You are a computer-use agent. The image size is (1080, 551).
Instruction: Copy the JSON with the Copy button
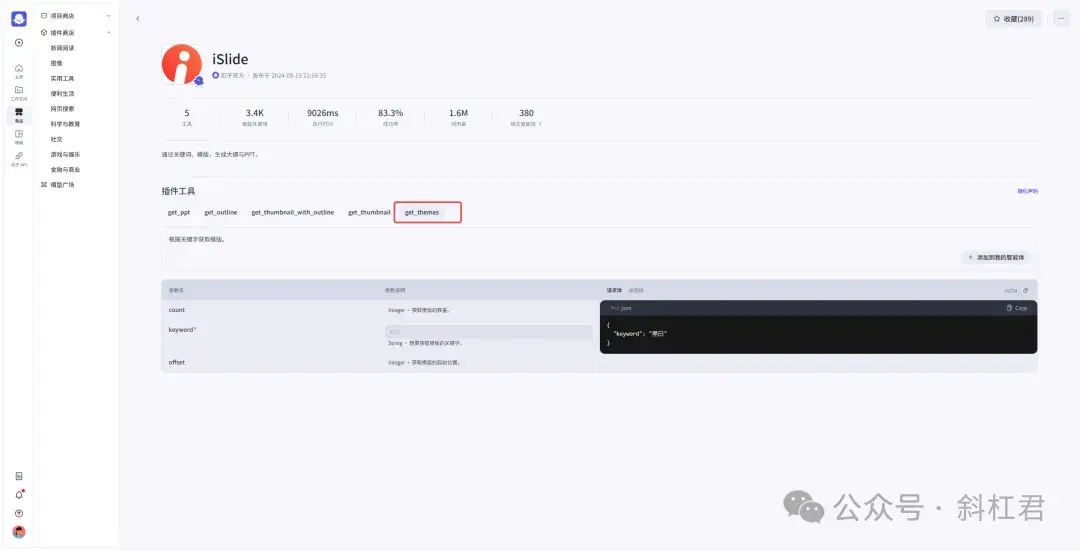(x=1017, y=308)
